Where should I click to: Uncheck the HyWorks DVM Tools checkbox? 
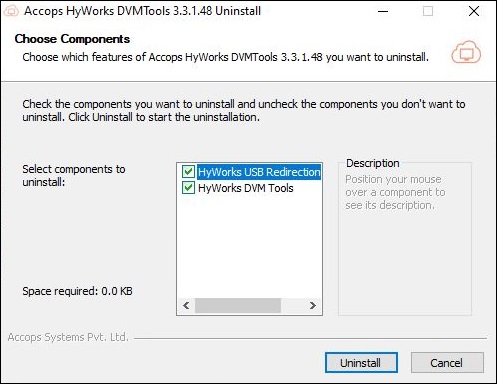[188, 188]
